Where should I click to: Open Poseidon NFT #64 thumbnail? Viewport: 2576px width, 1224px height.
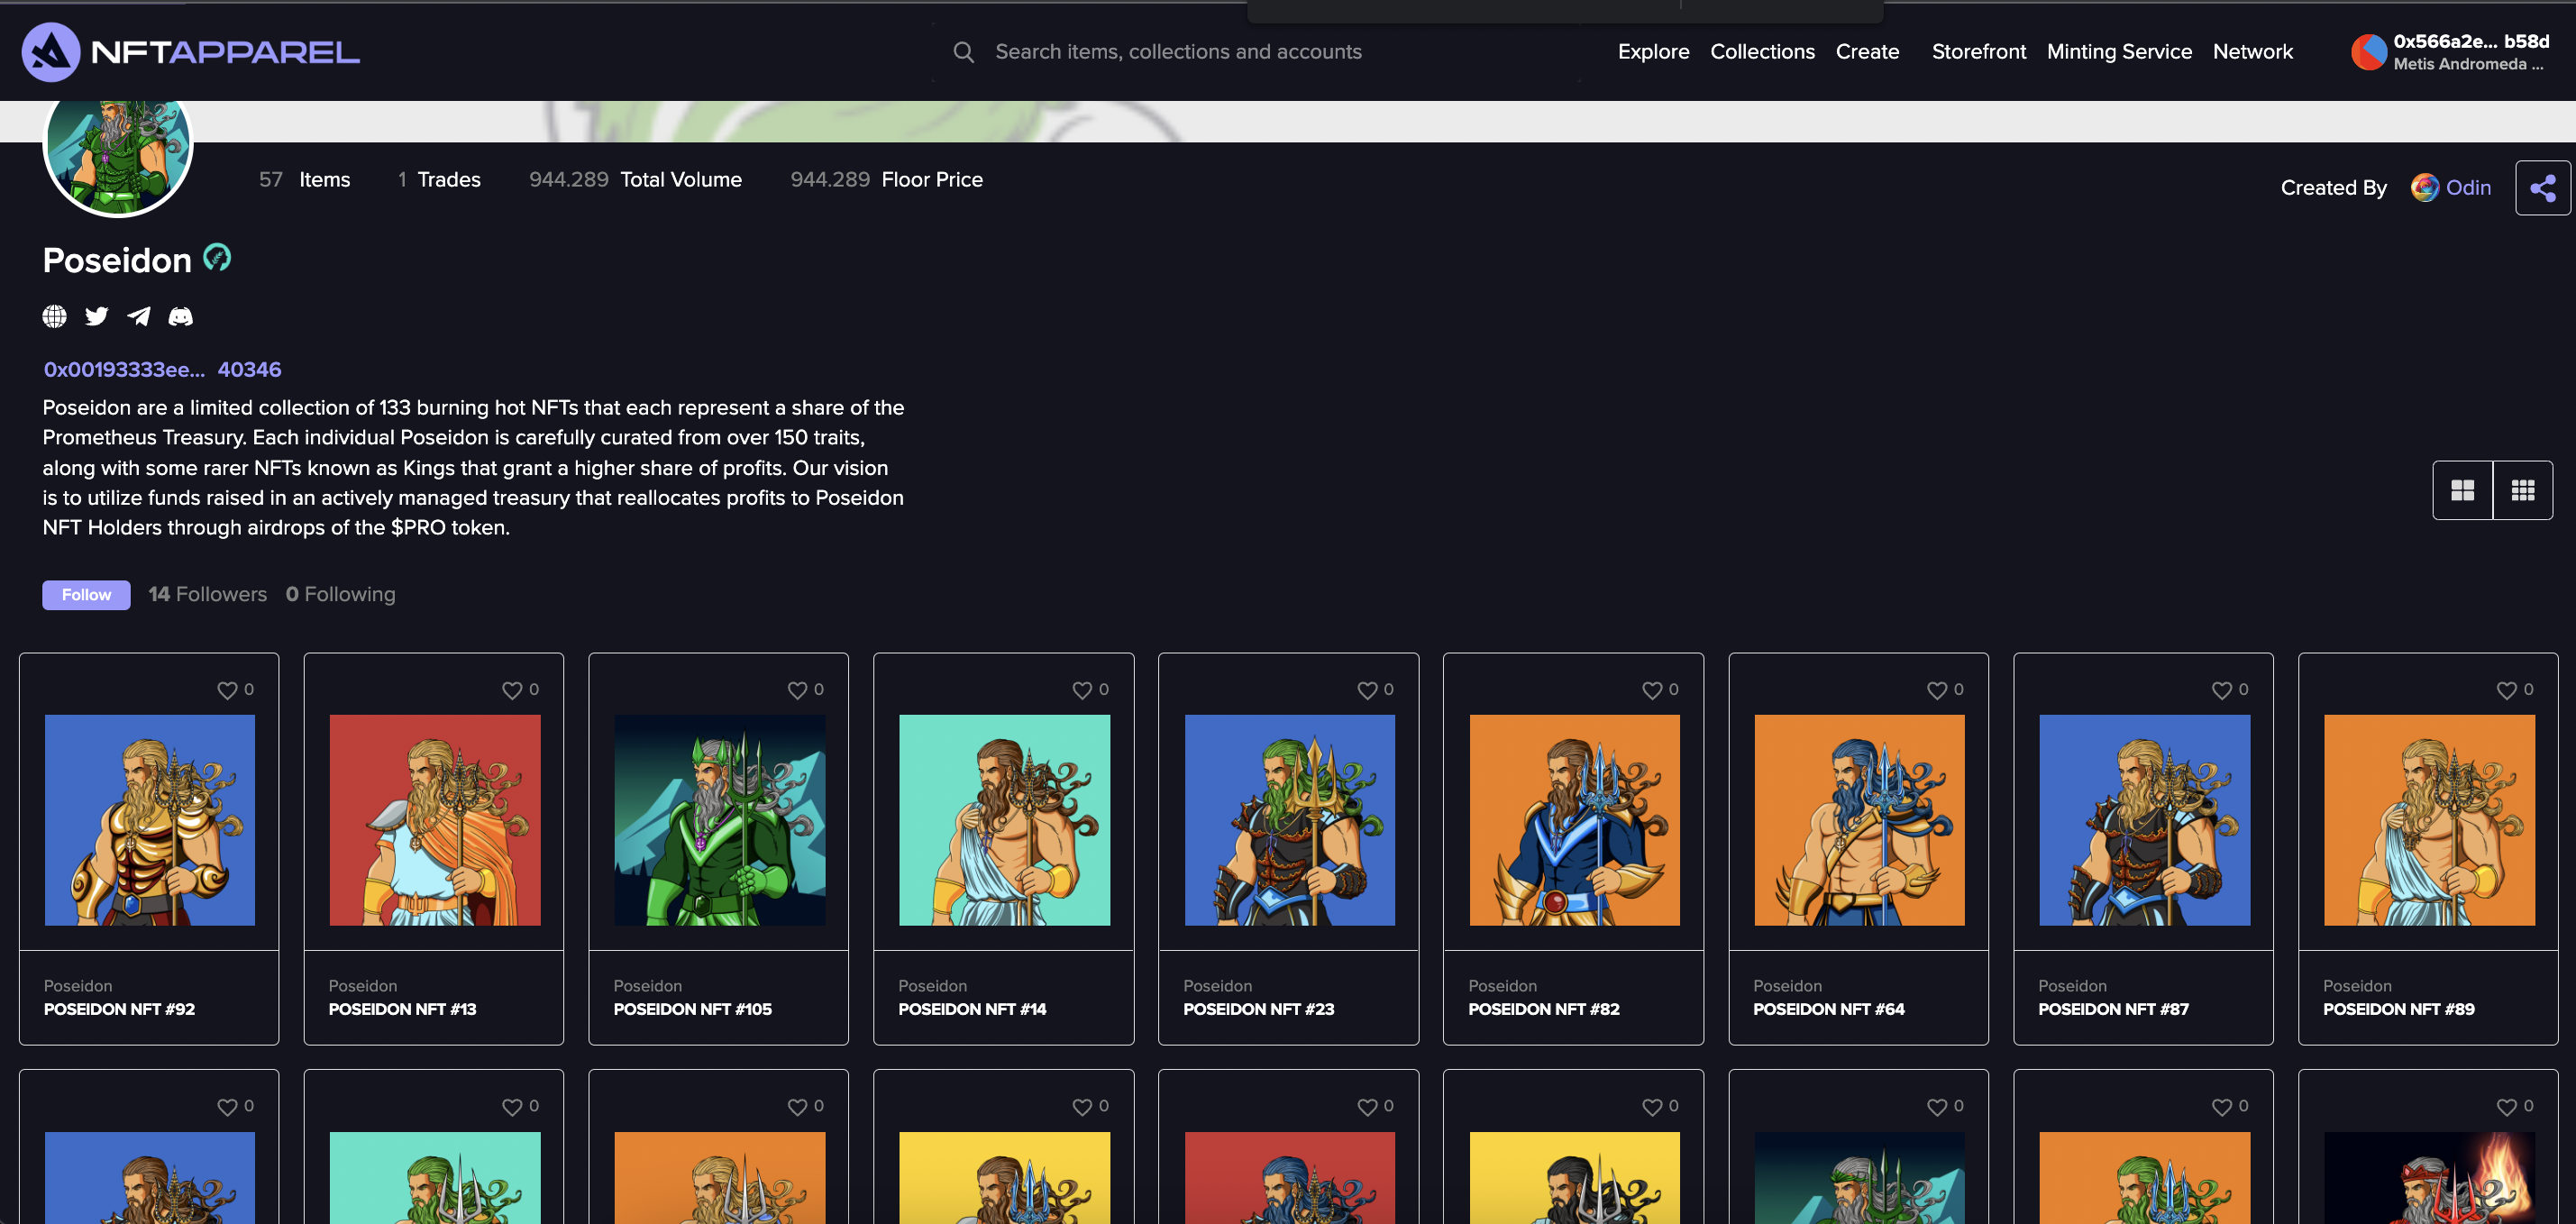click(x=1860, y=820)
